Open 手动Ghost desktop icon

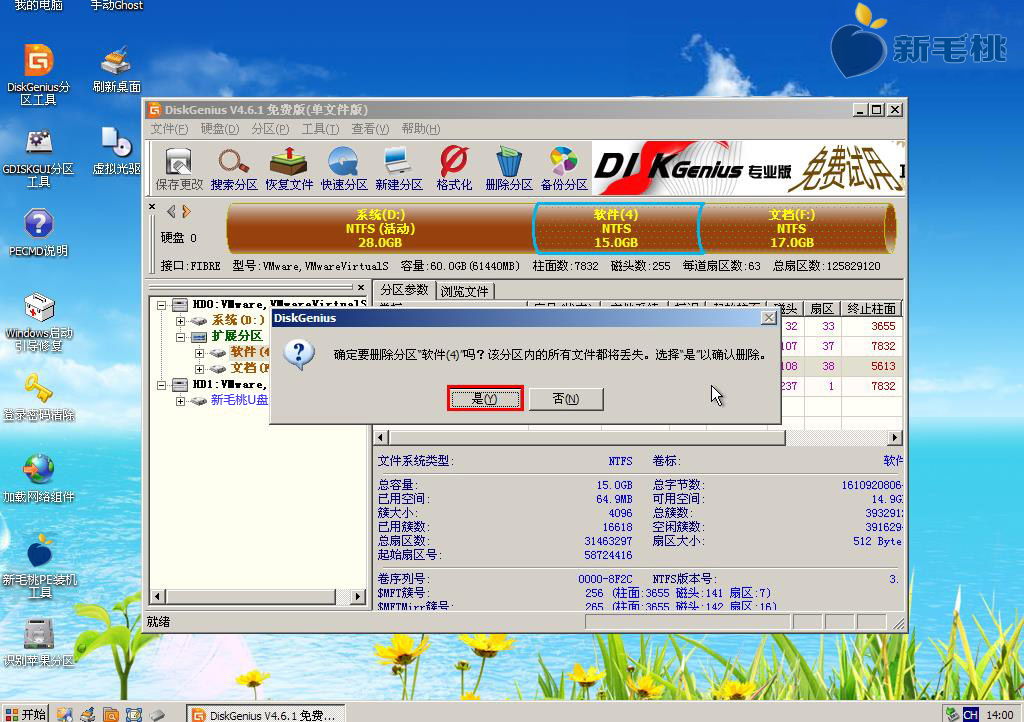(116, 6)
